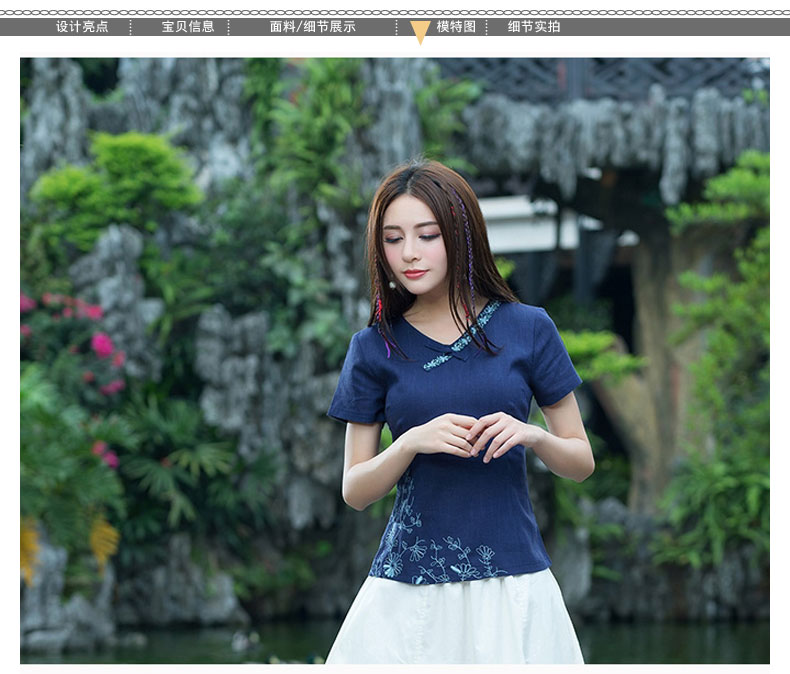
Task: Click the pink flowers in the garden background
Action: pos(102,345)
